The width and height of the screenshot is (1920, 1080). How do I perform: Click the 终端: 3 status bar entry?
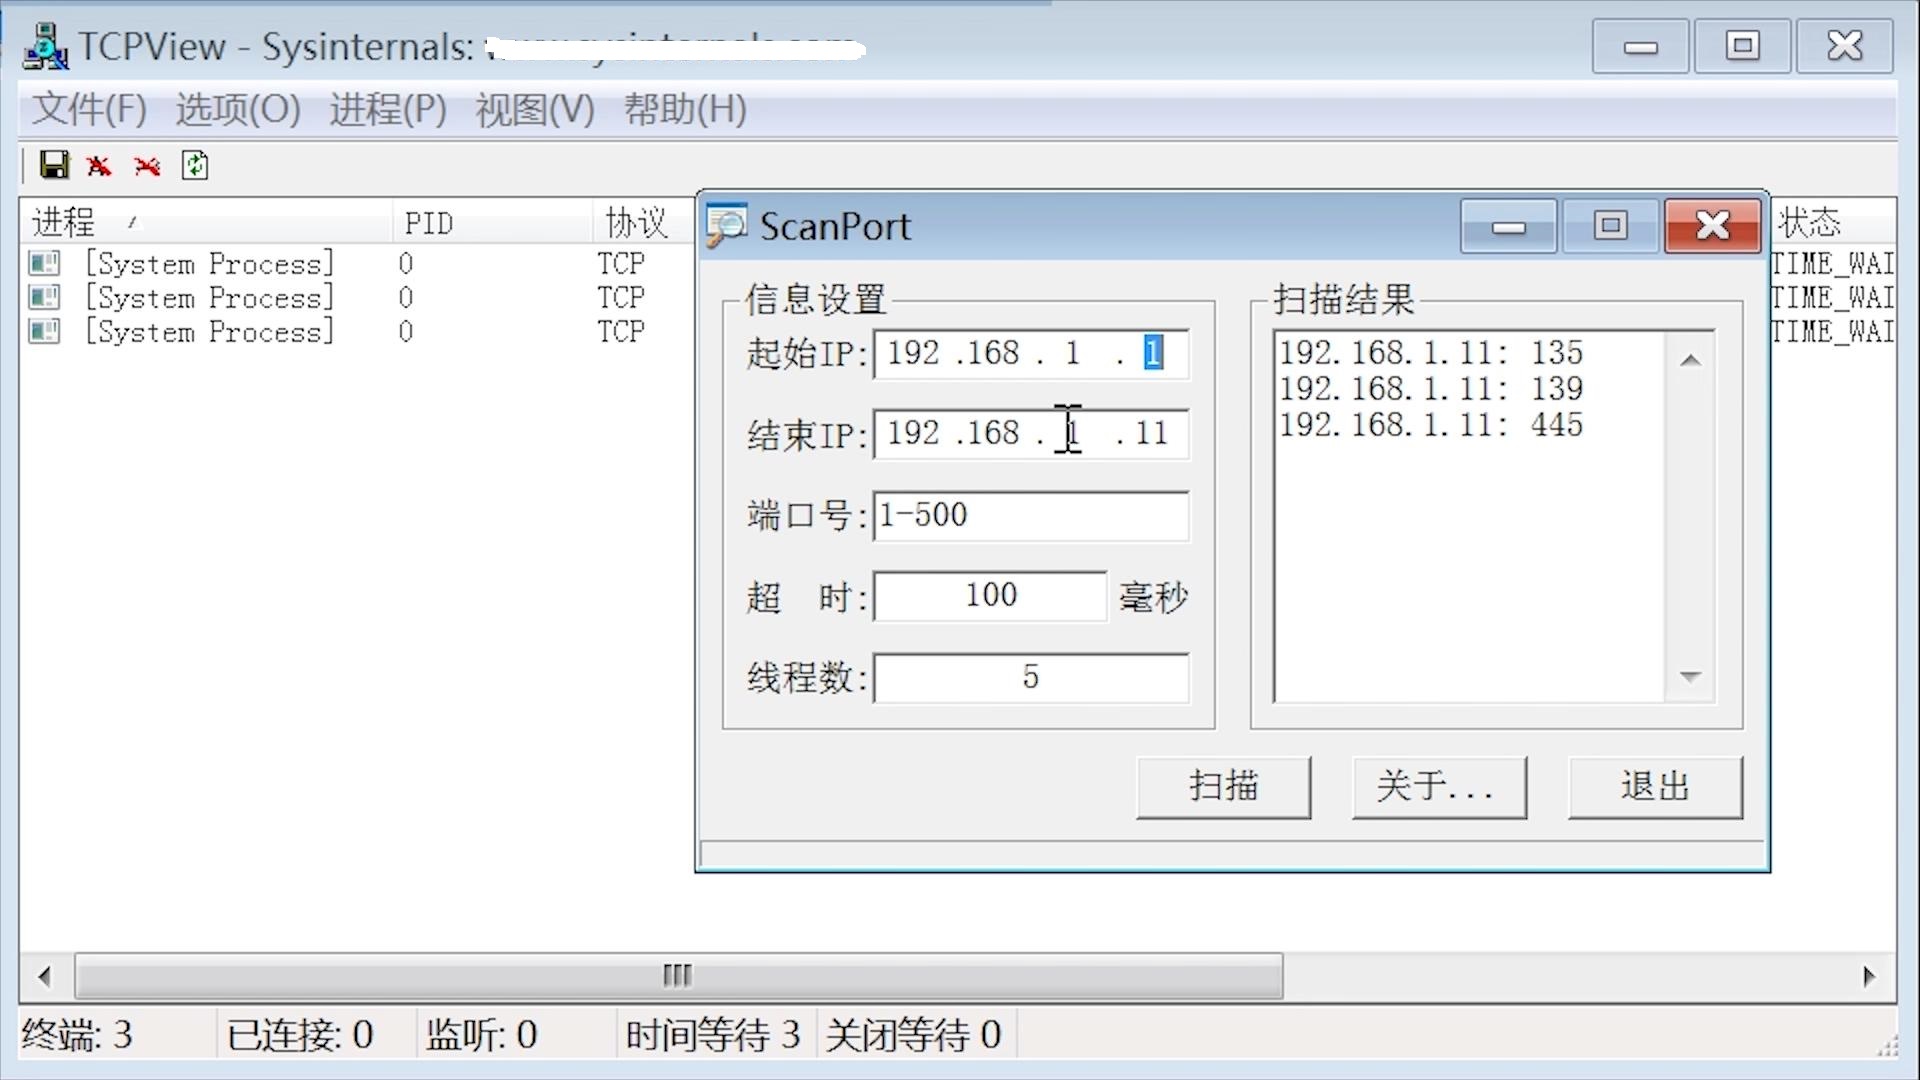pyautogui.click(x=77, y=1035)
